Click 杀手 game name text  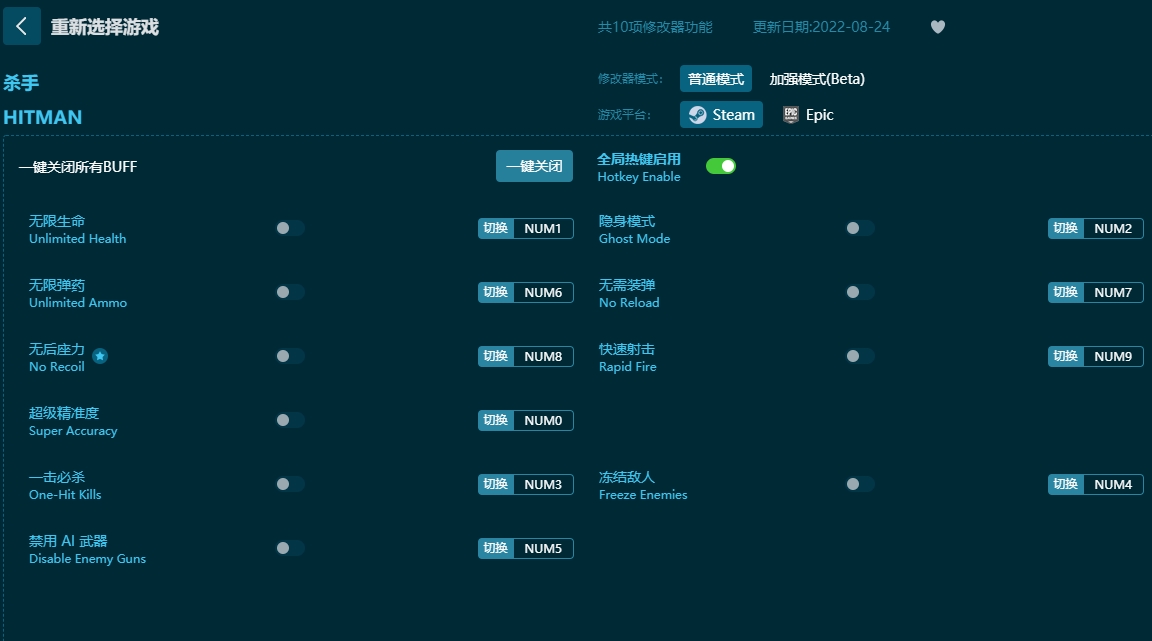pos(21,82)
